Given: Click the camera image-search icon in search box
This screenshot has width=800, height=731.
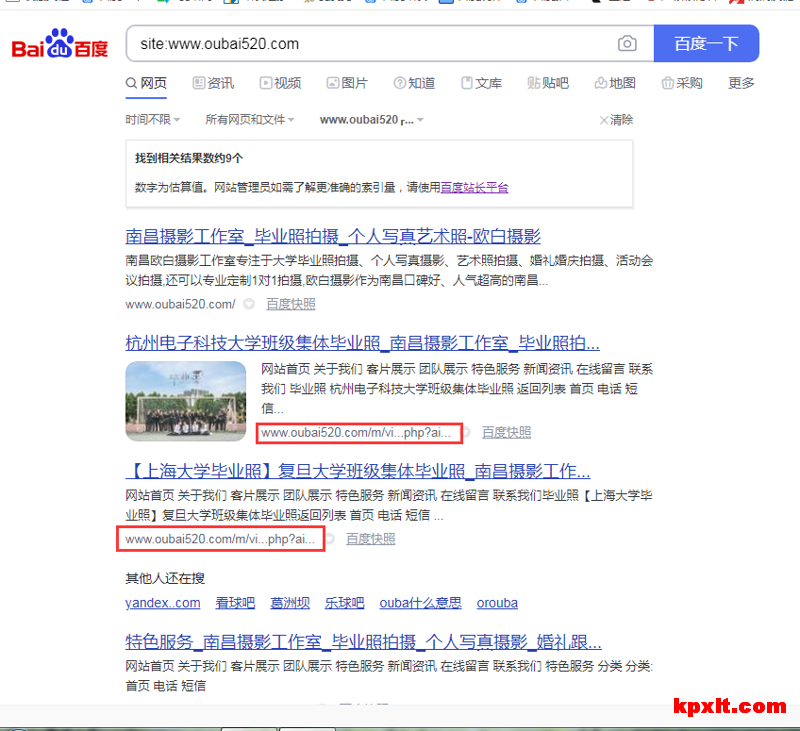Looking at the screenshot, I should pos(627,44).
